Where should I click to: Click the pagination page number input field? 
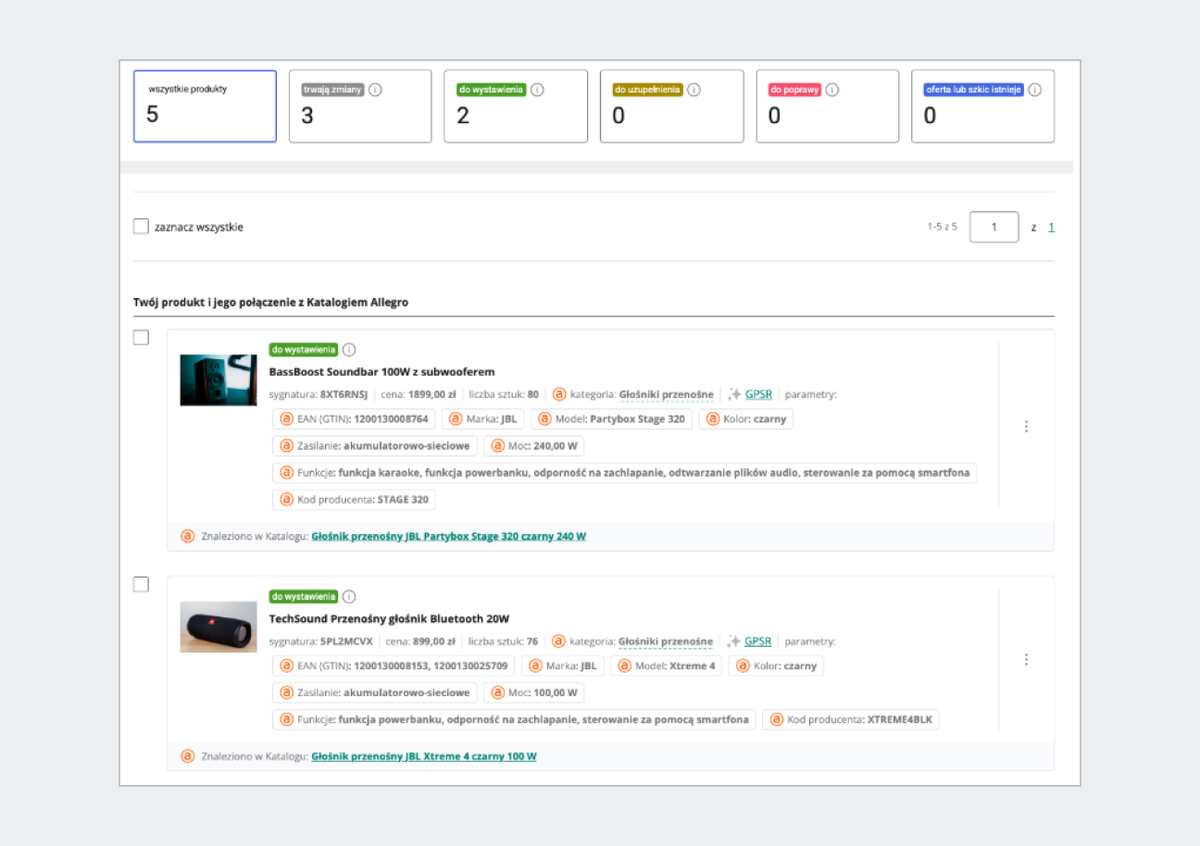click(x=993, y=227)
